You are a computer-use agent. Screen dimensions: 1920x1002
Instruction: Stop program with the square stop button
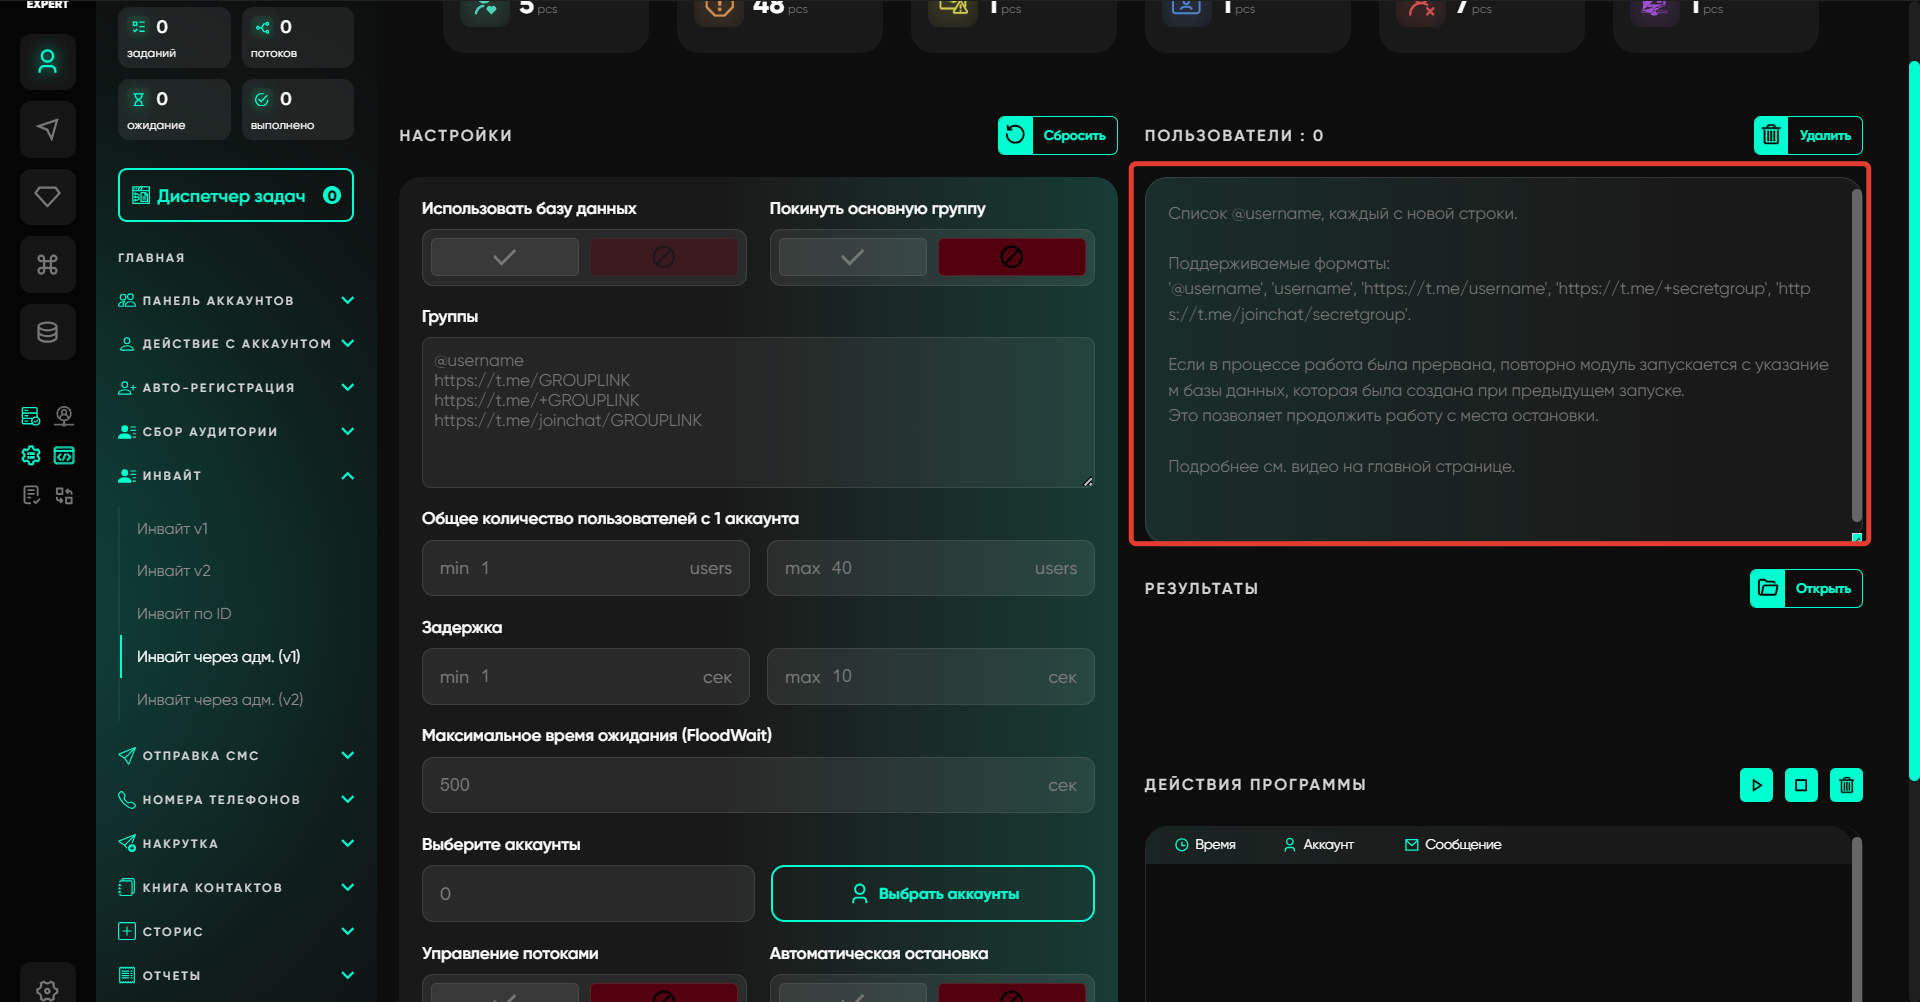(1801, 785)
